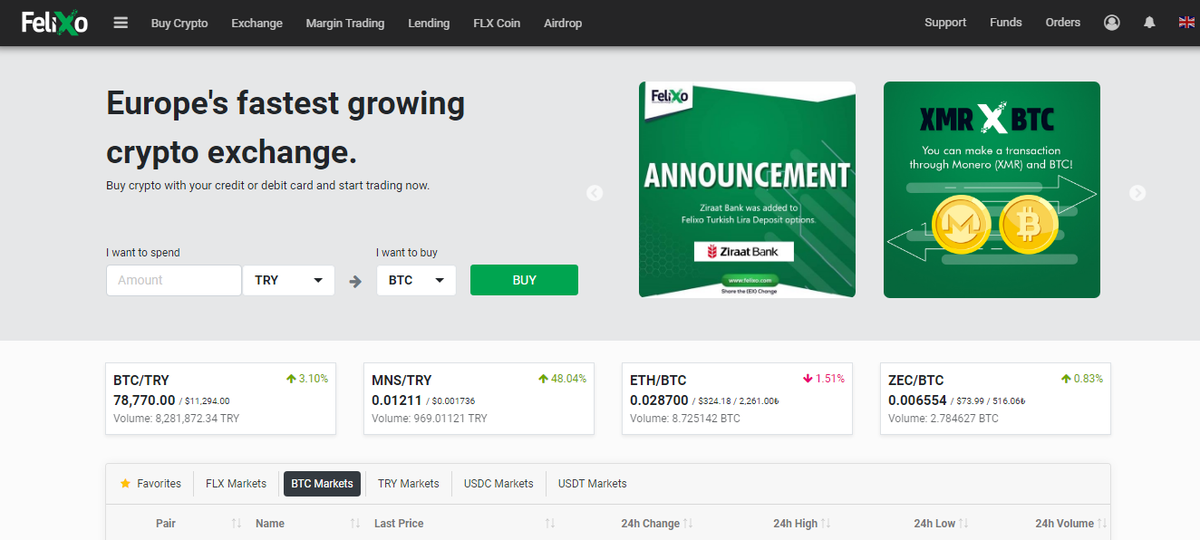This screenshot has height=540, width=1200.
Task: Open the UK flag language selector
Action: pos(1185,22)
